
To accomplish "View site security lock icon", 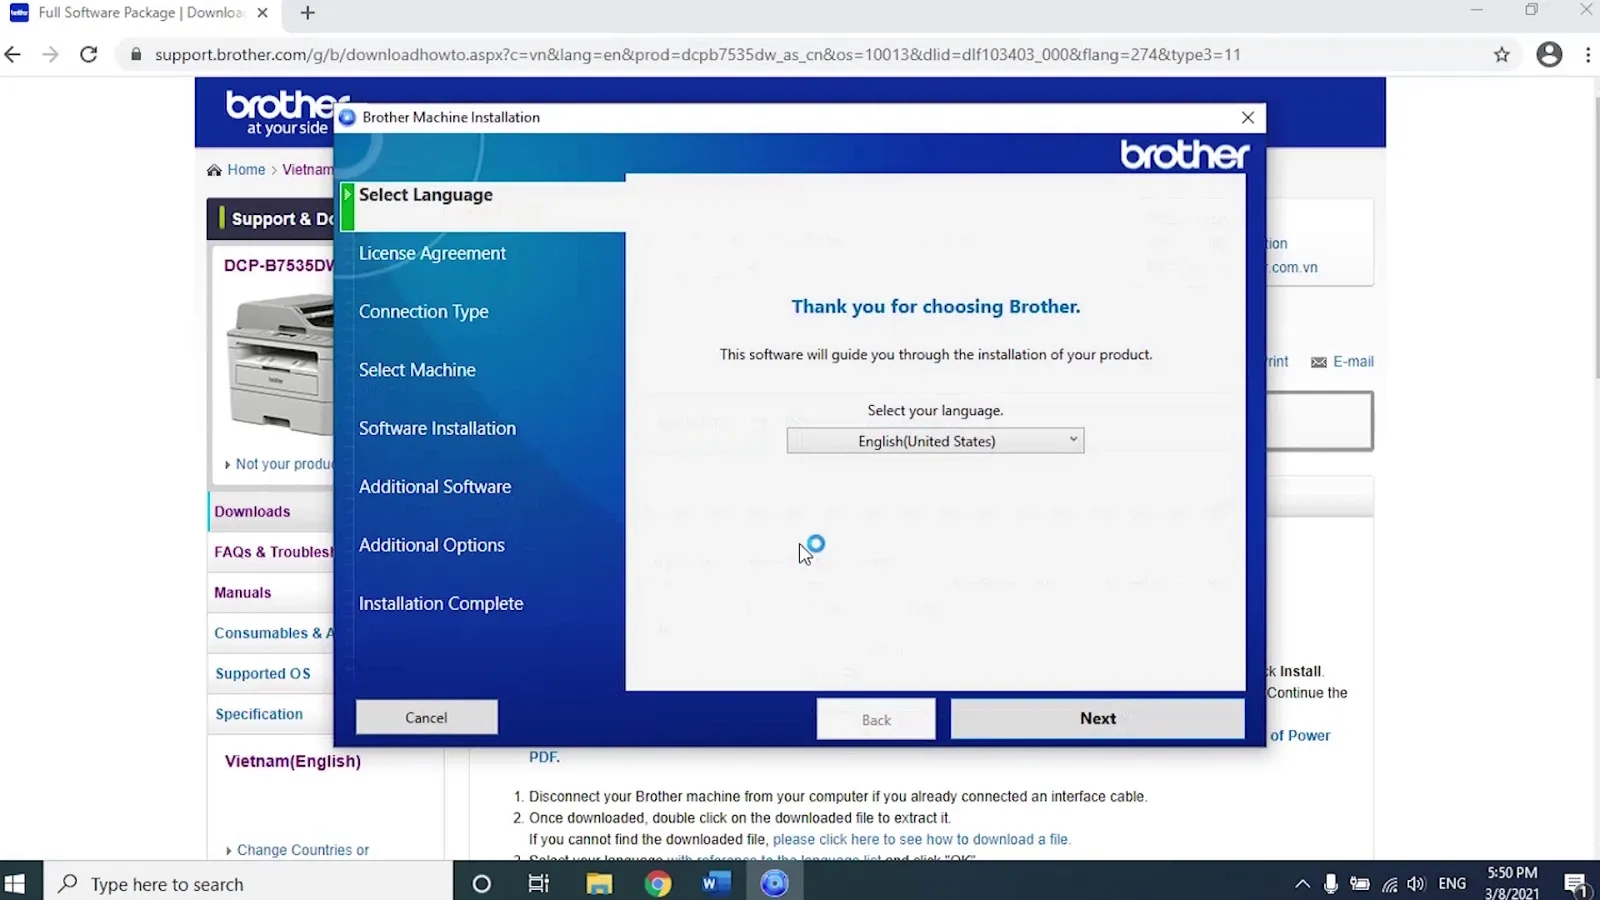I will (136, 55).
